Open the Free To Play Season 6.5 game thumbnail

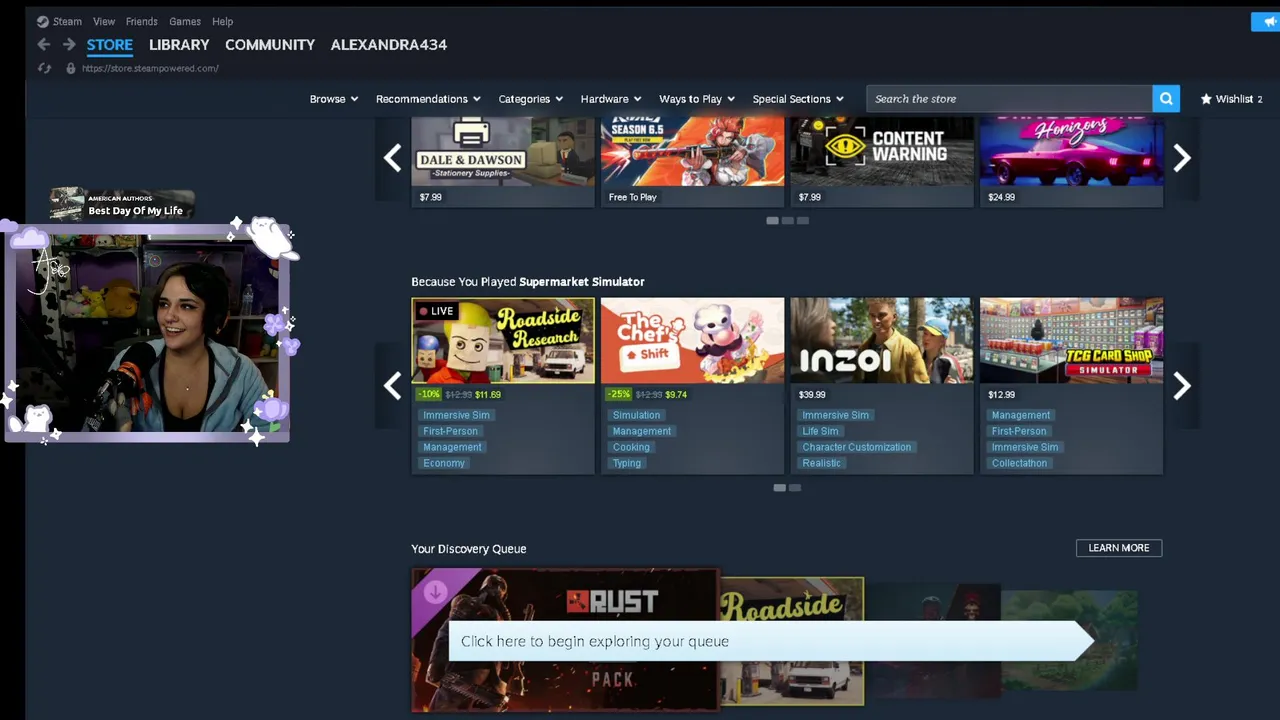[692, 151]
